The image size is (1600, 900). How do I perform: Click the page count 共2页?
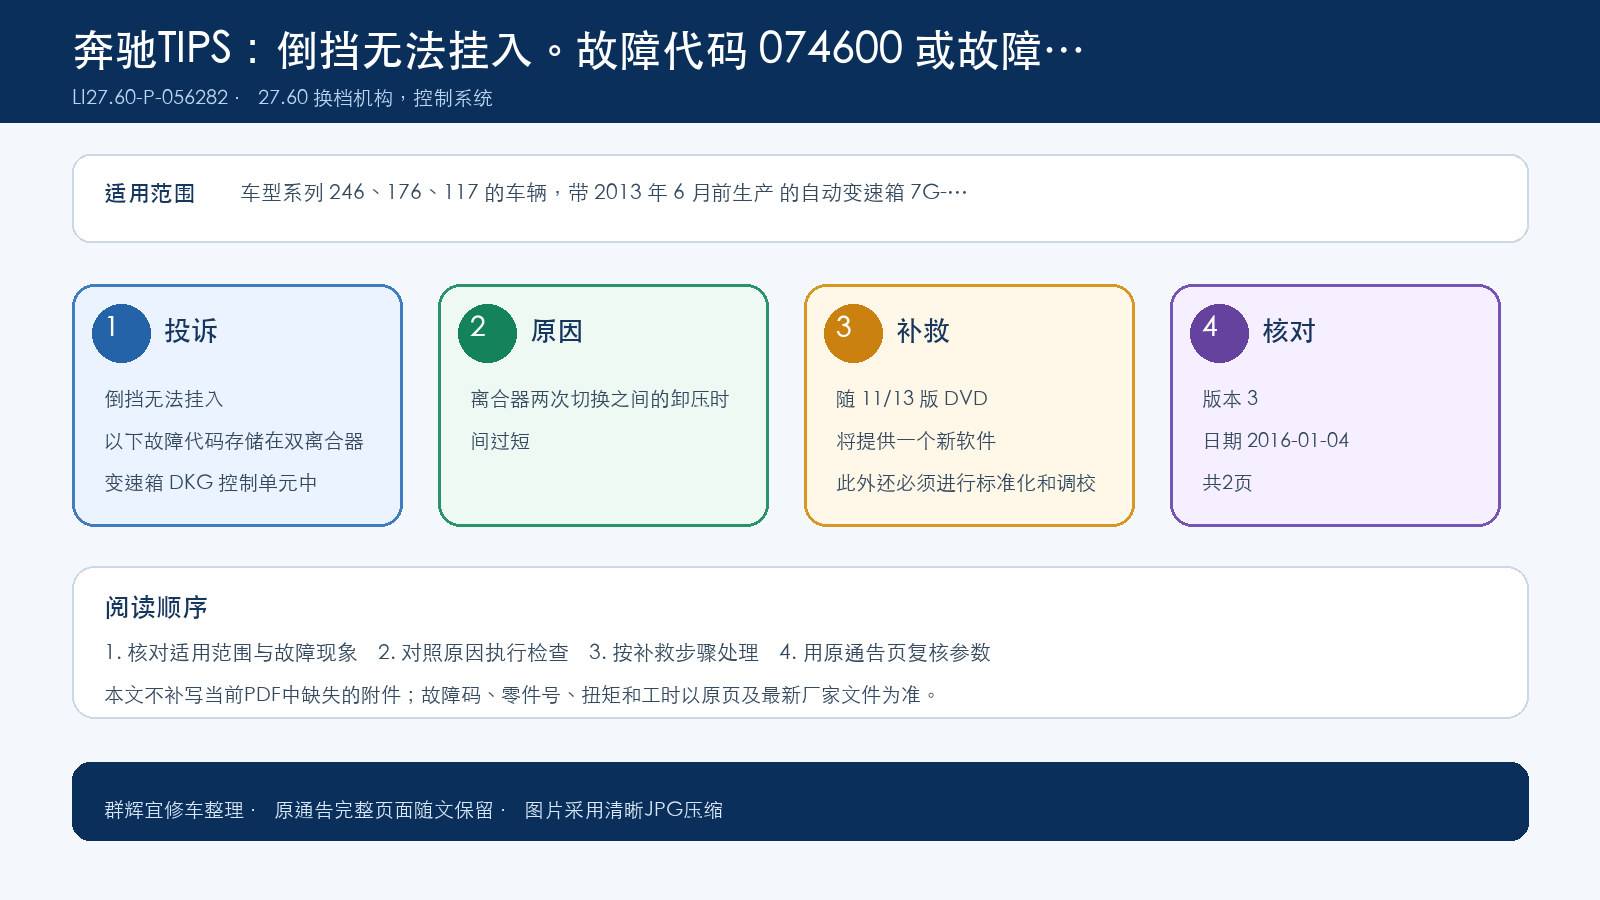point(1227,483)
